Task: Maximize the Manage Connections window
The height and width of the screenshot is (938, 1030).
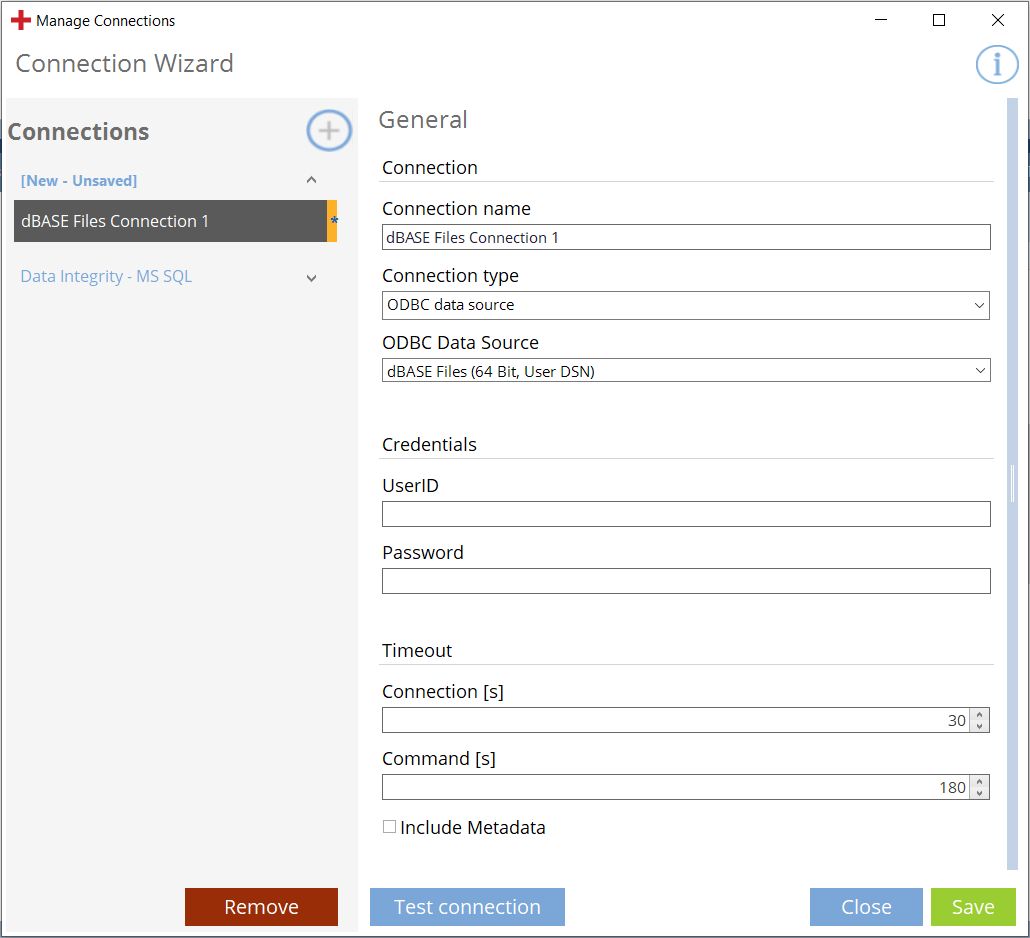Action: [938, 20]
